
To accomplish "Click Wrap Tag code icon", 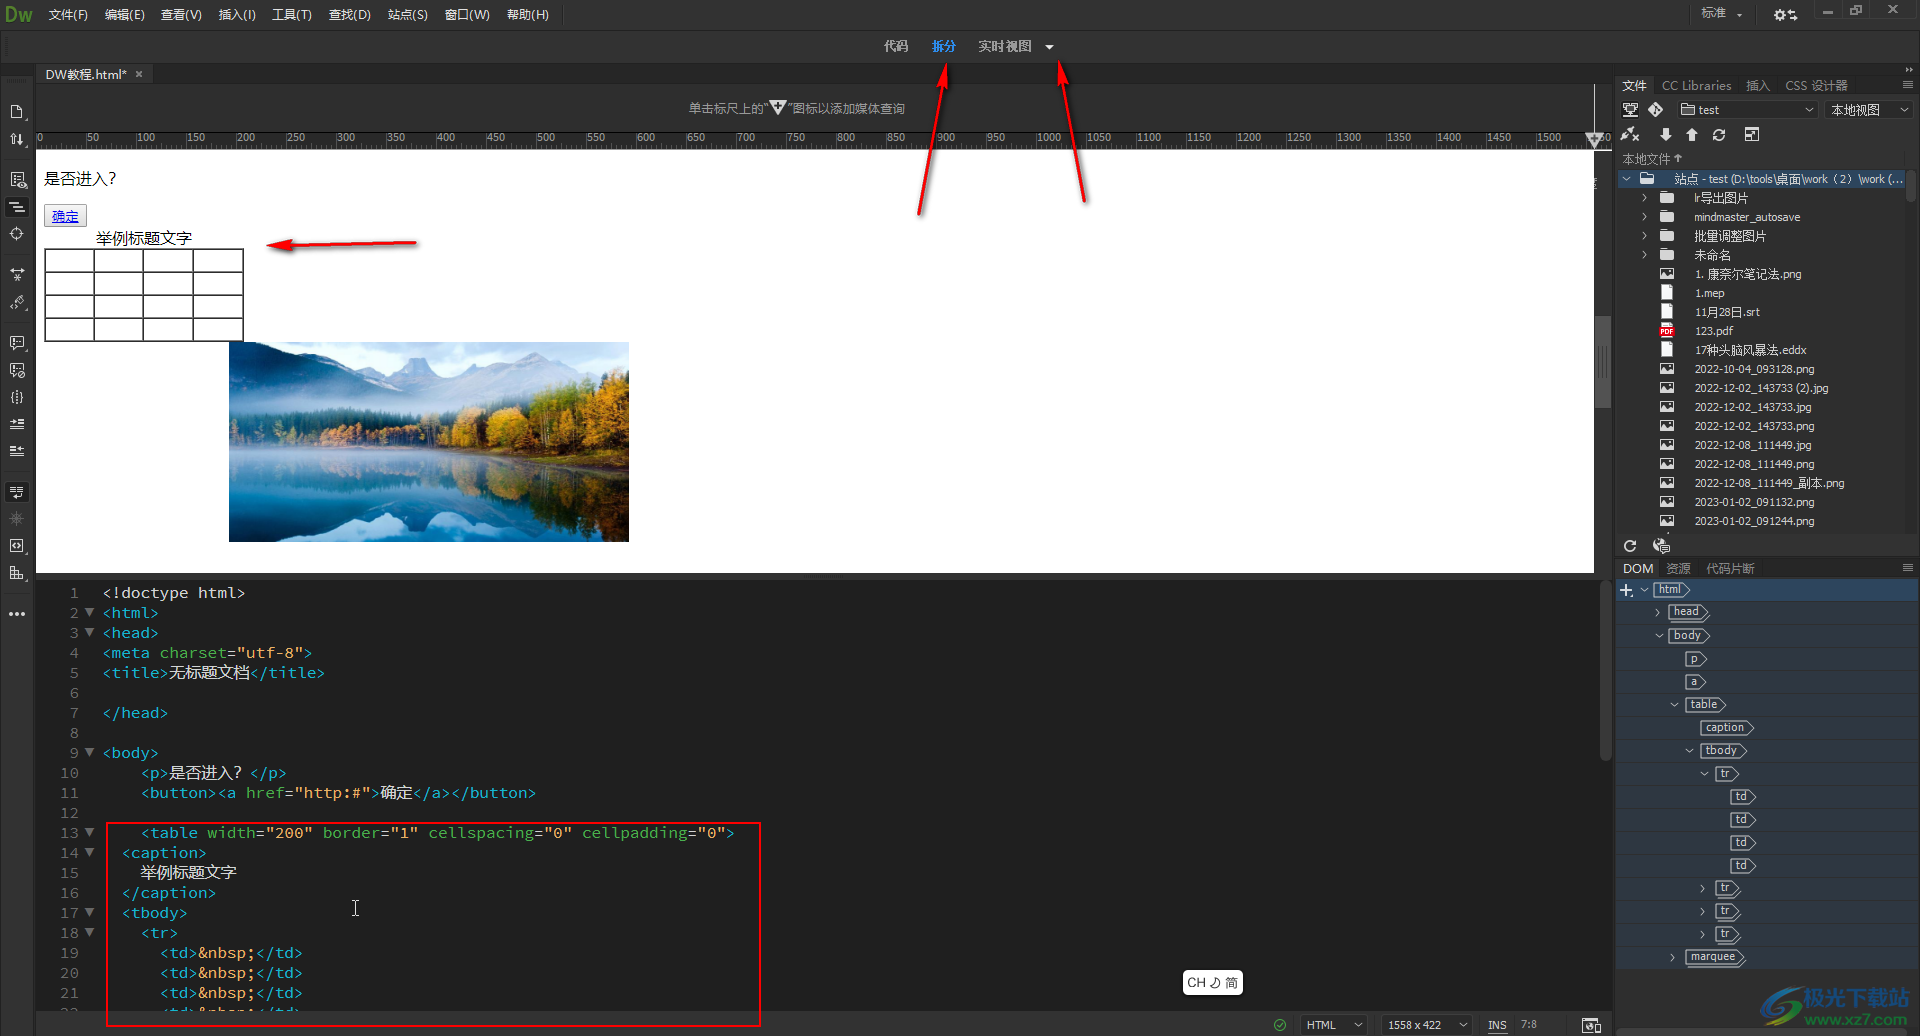I will (x=17, y=546).
